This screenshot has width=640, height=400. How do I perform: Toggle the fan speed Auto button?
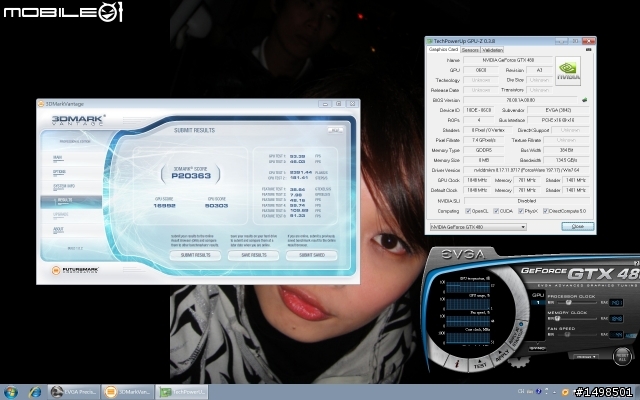[631, 336]
